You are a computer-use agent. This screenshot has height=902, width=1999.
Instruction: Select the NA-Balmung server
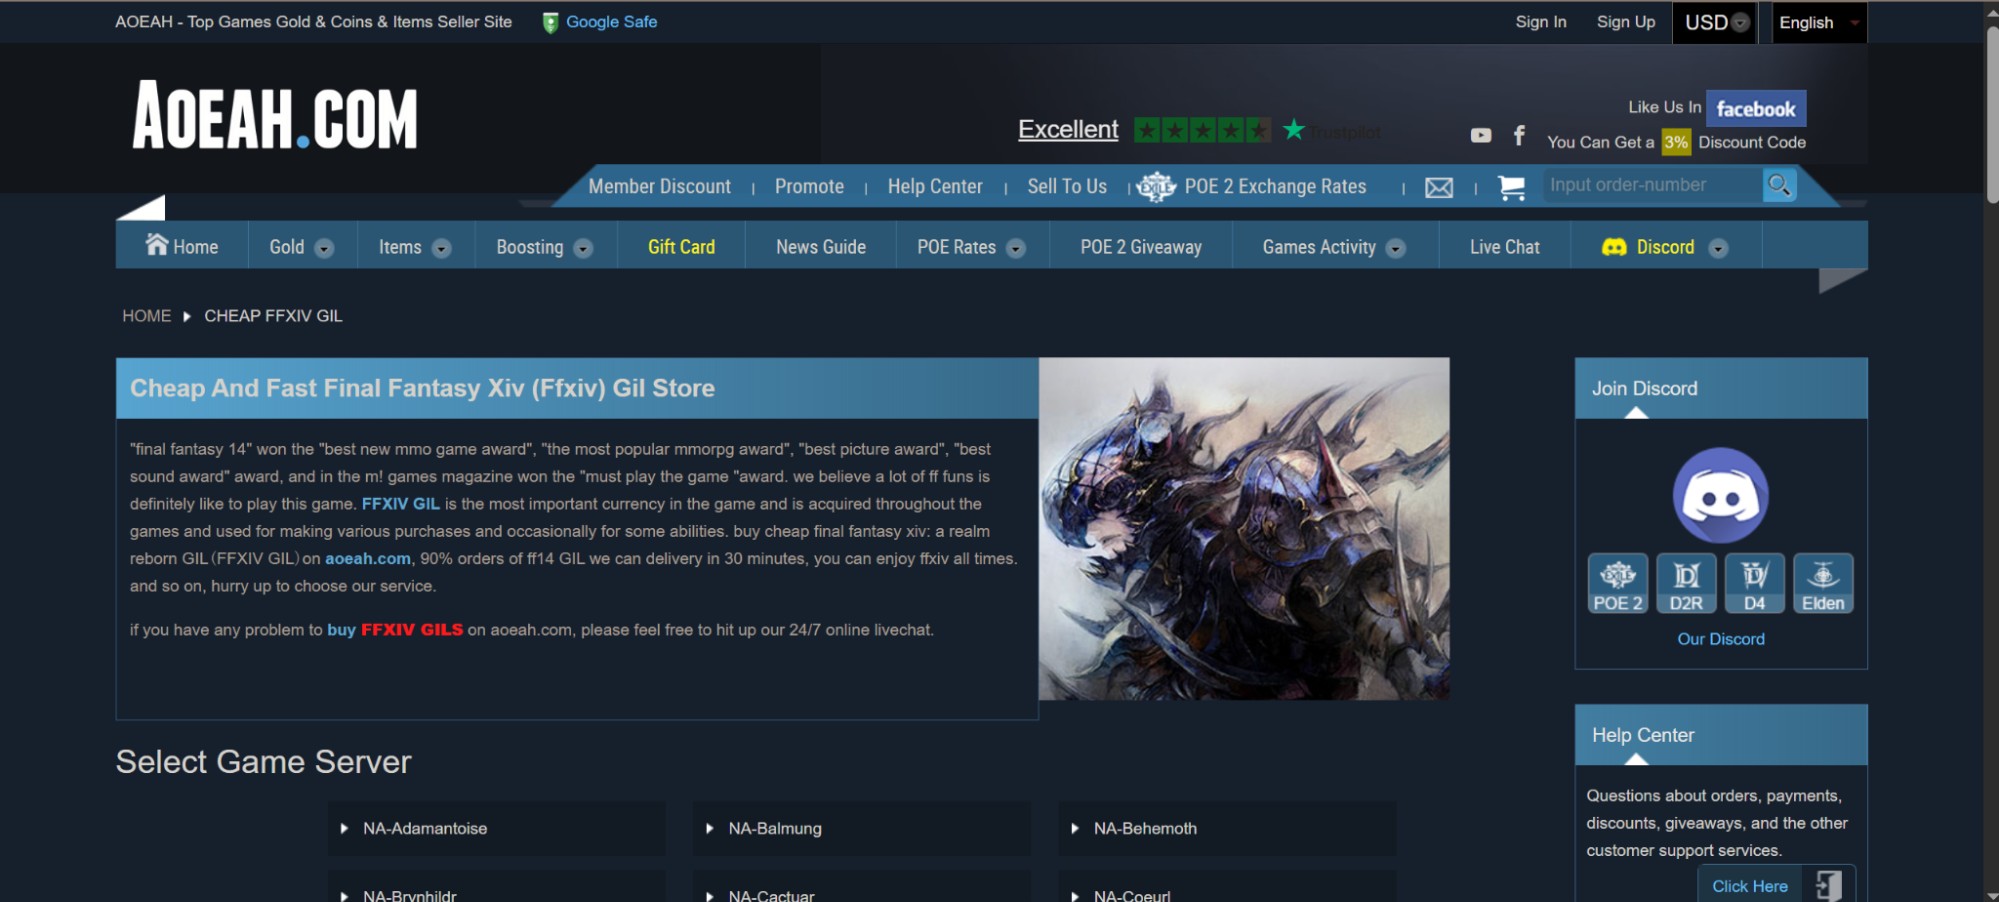(x=775, y=828)
